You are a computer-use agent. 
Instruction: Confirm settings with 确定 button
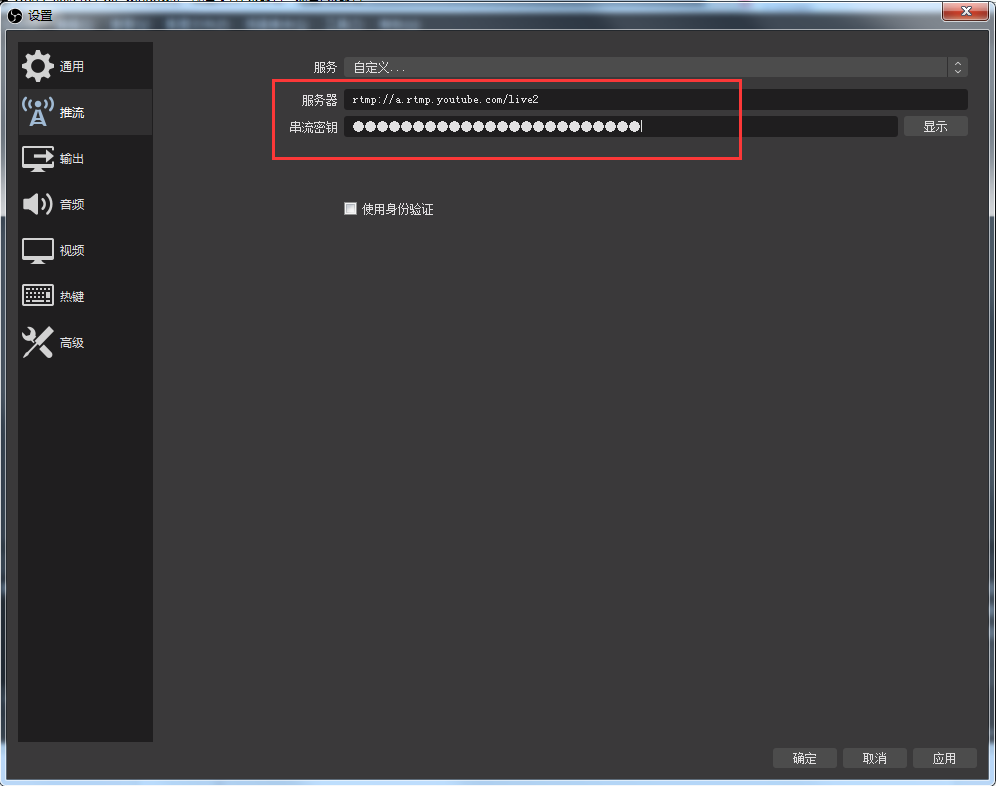(804, 758)
